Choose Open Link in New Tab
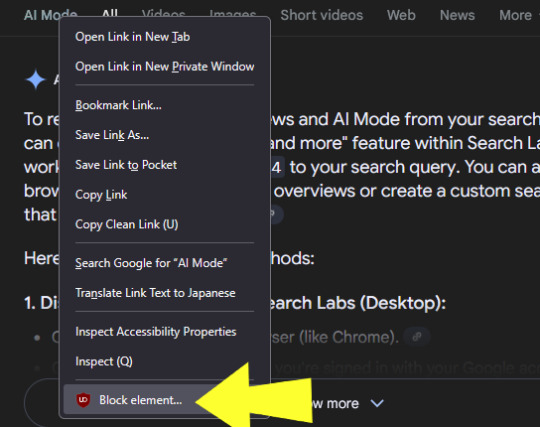 (165, 37)
